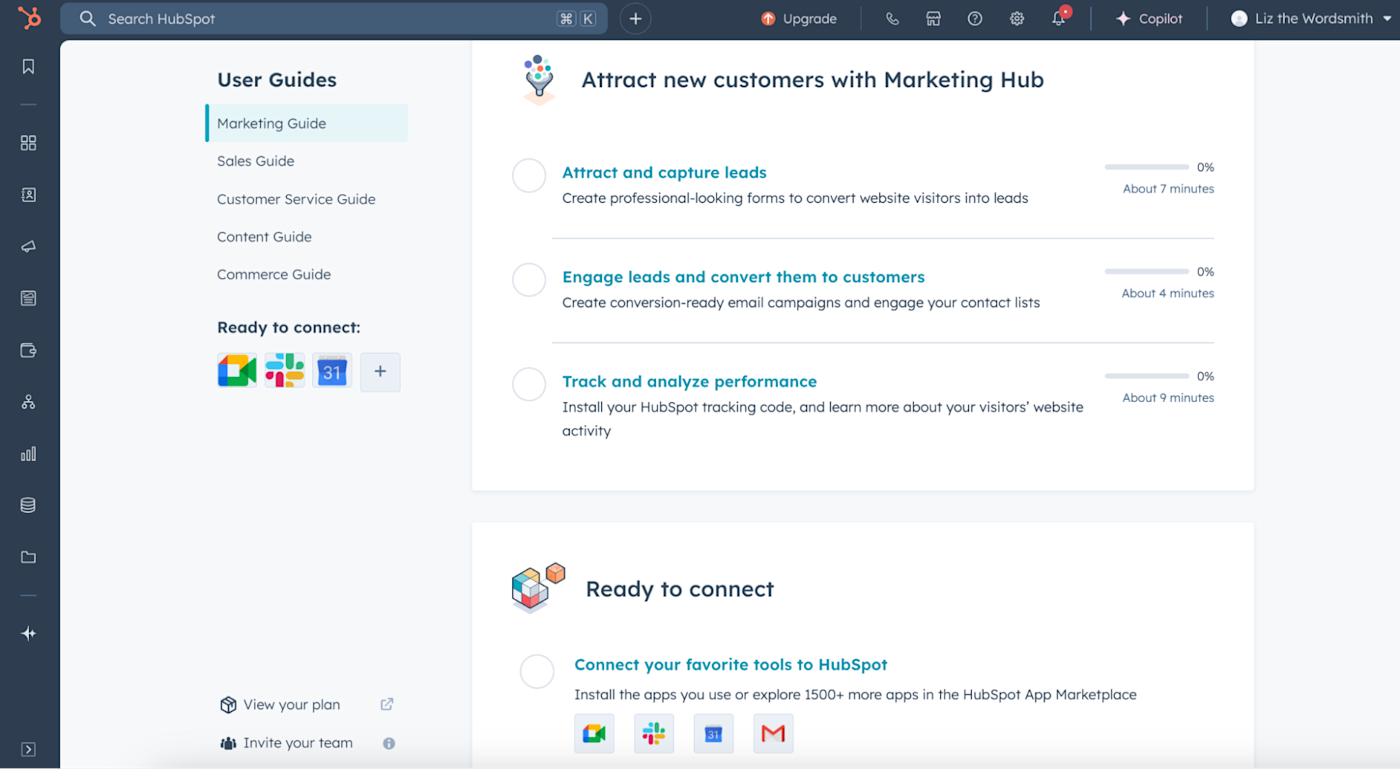1400x769 pixels.
Task: Open Connect your favorite tools to HubSpot
Action: point(731,664)
